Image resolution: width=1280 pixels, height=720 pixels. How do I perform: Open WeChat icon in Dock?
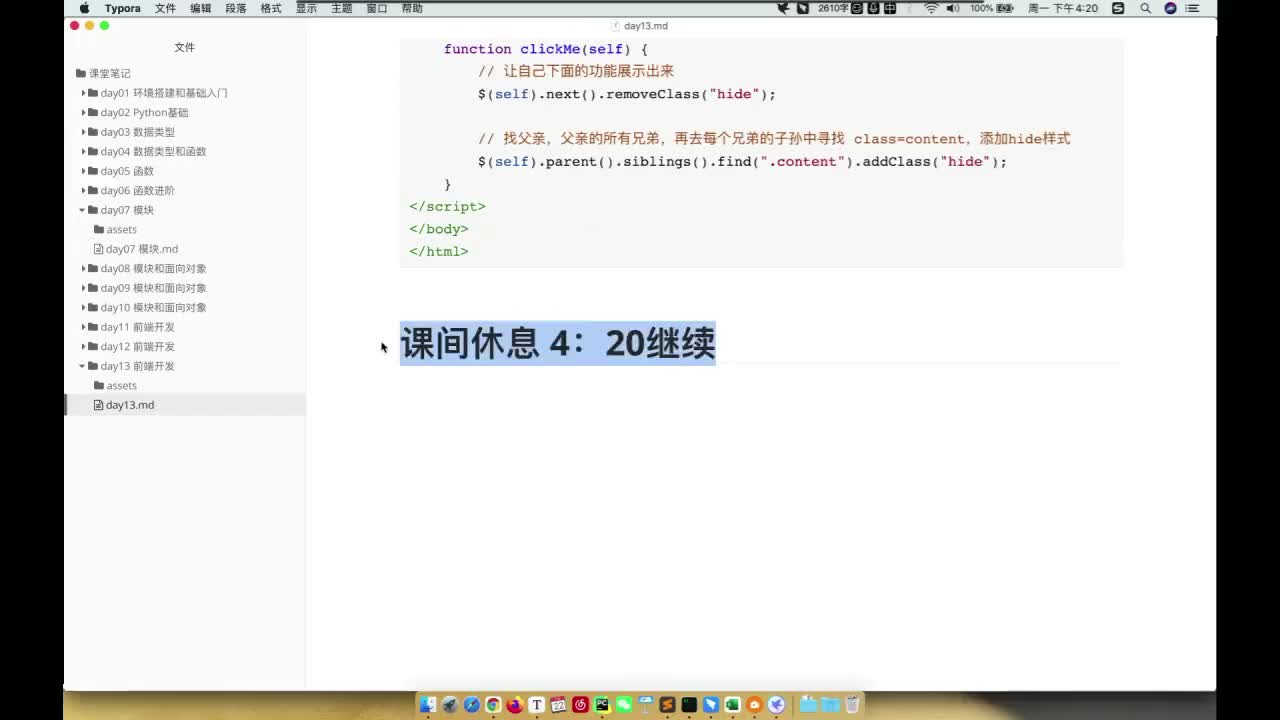click(624, 705)
